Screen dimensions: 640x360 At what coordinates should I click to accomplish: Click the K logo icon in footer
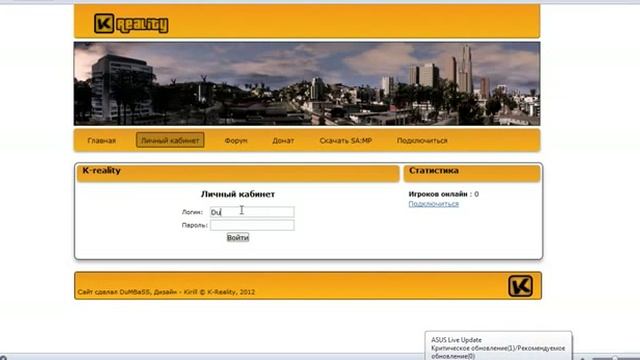point(520,286)
